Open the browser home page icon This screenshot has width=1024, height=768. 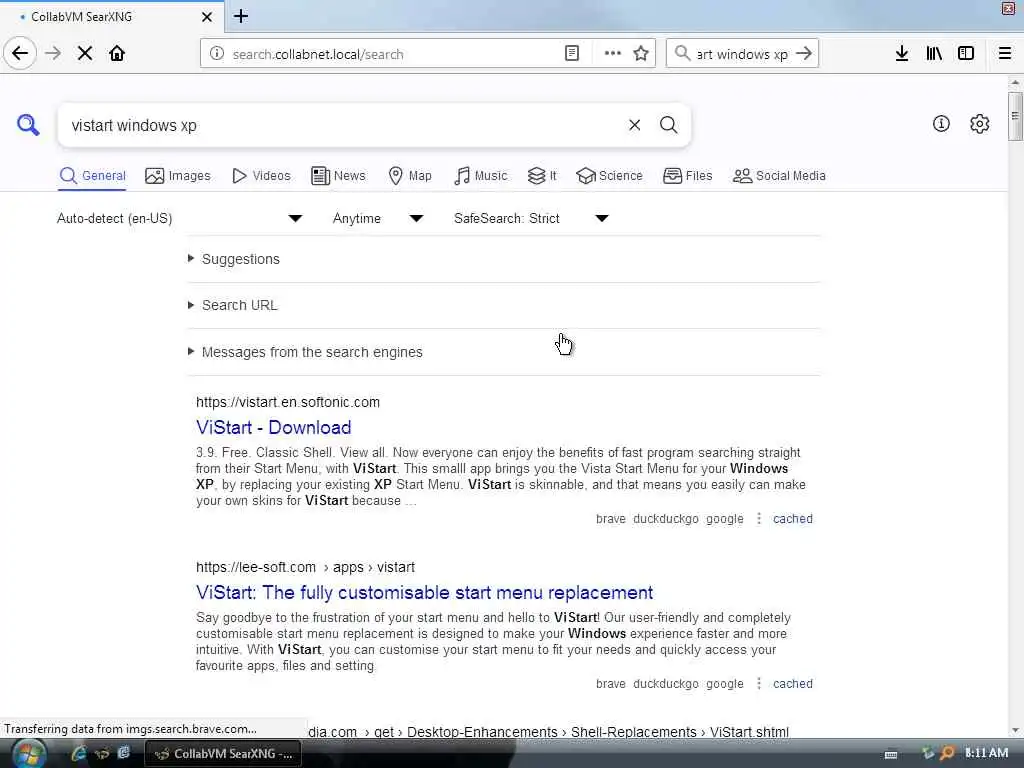tap(117, 54)
